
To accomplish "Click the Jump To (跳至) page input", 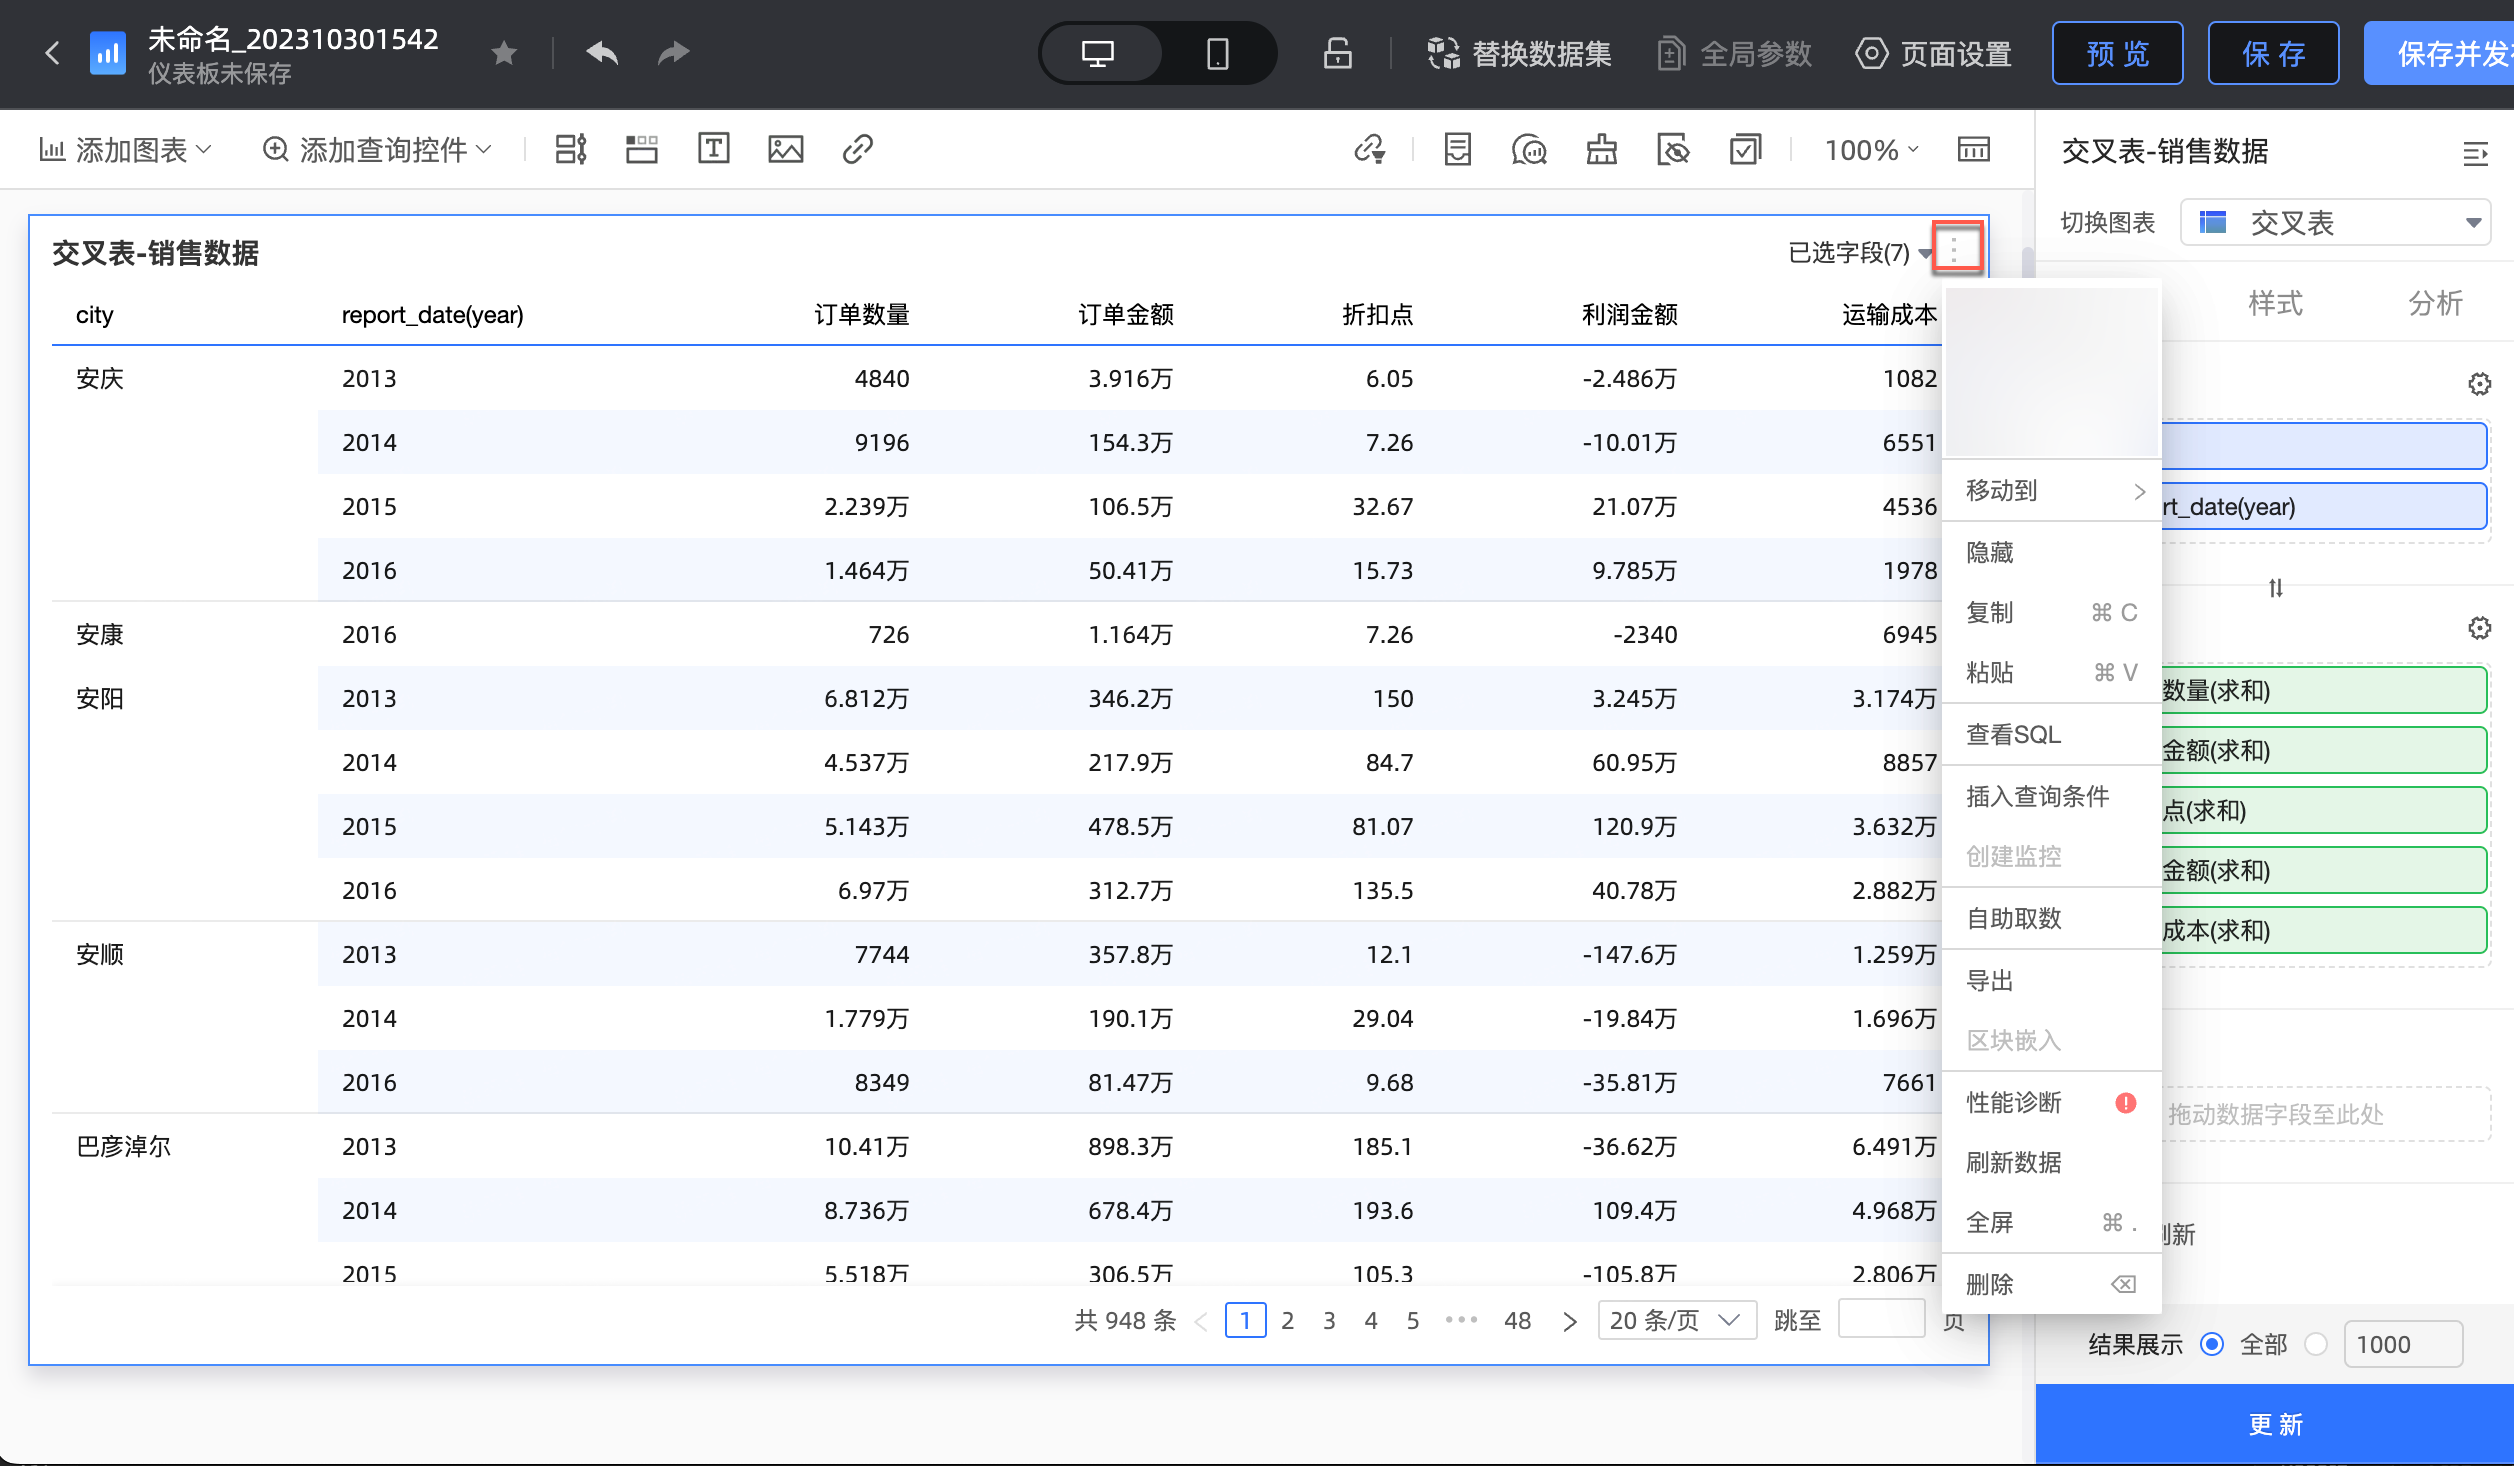I will coord(1881,1320).
